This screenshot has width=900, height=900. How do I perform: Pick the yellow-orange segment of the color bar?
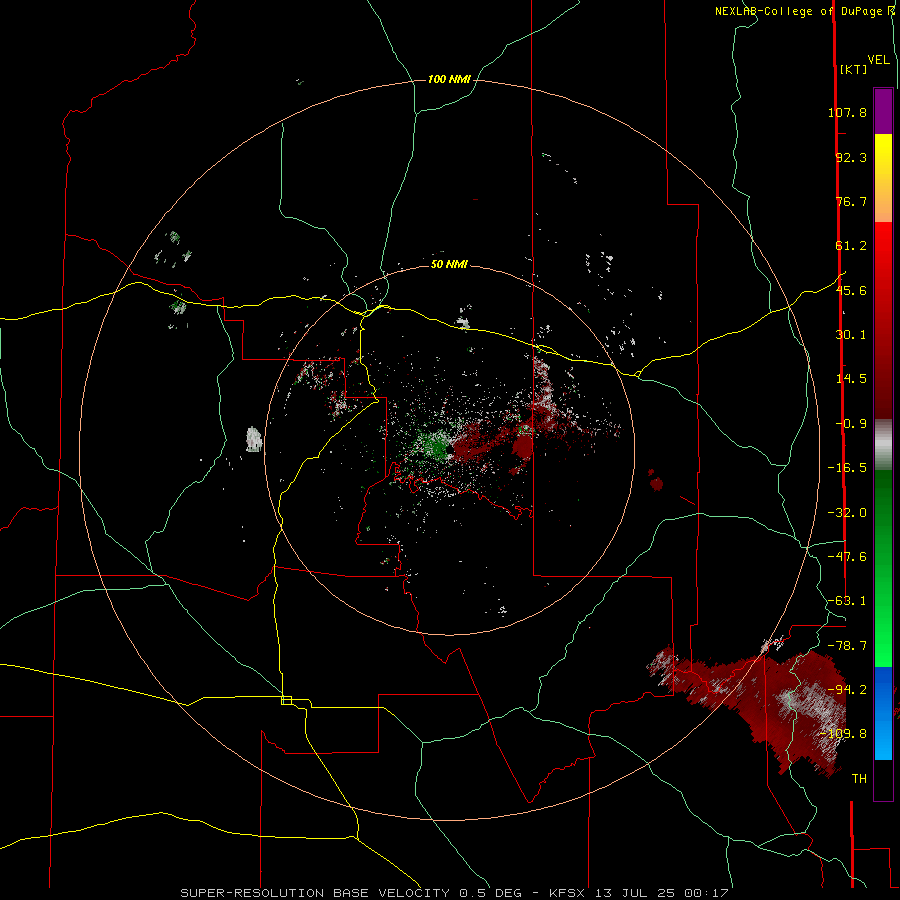(x=883, y=178)
